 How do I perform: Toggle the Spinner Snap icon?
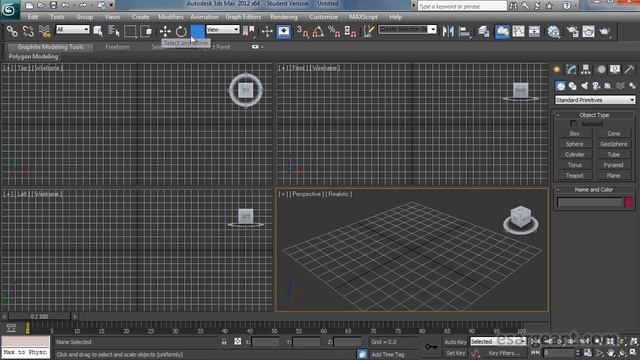point(351,31)
